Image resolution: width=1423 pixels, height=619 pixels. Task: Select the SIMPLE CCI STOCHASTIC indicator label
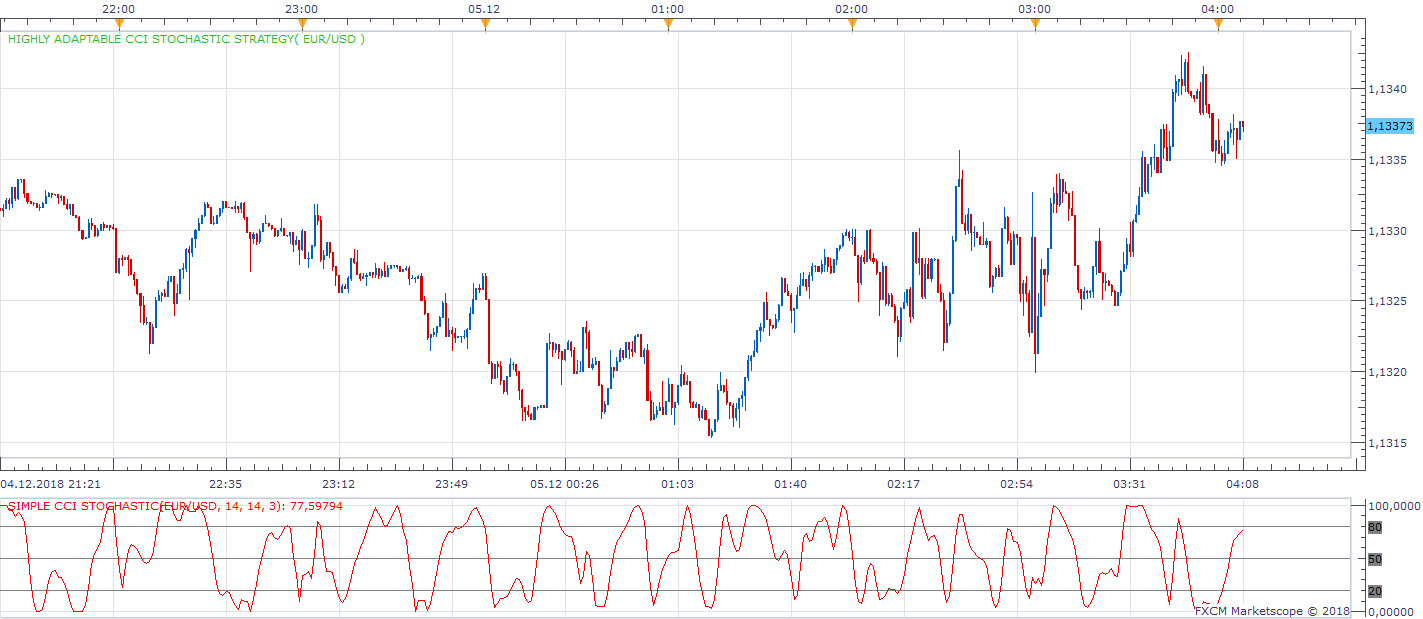click(x=175, y=506)
